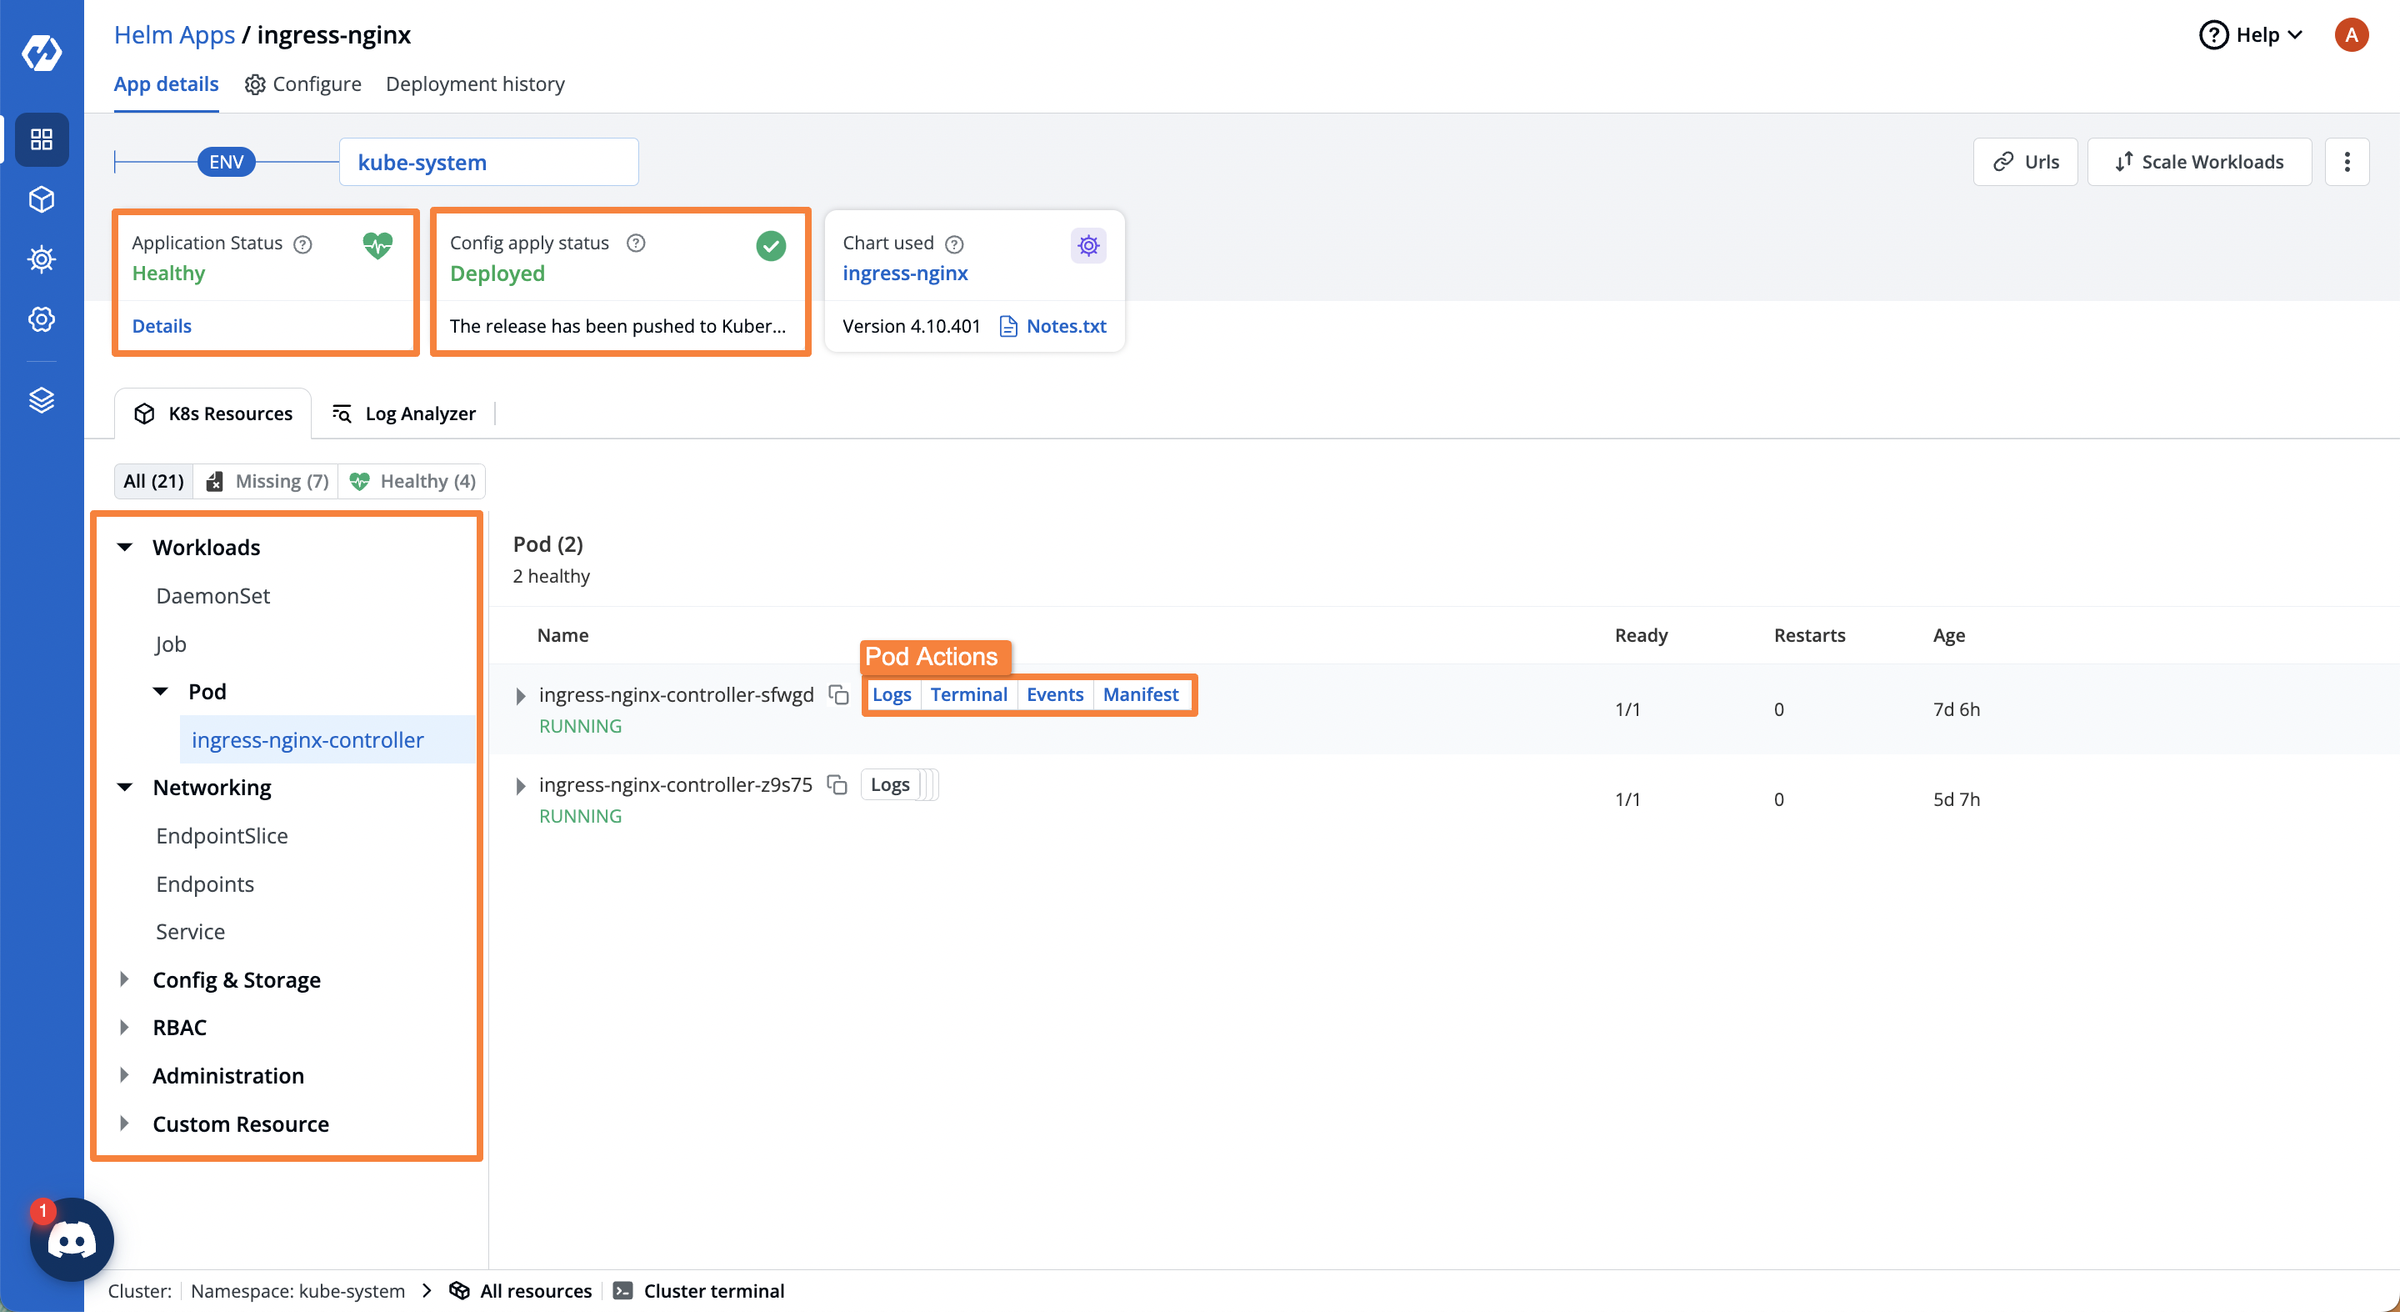
Task: Click the Chart used help icon
Action: (955, 244)
